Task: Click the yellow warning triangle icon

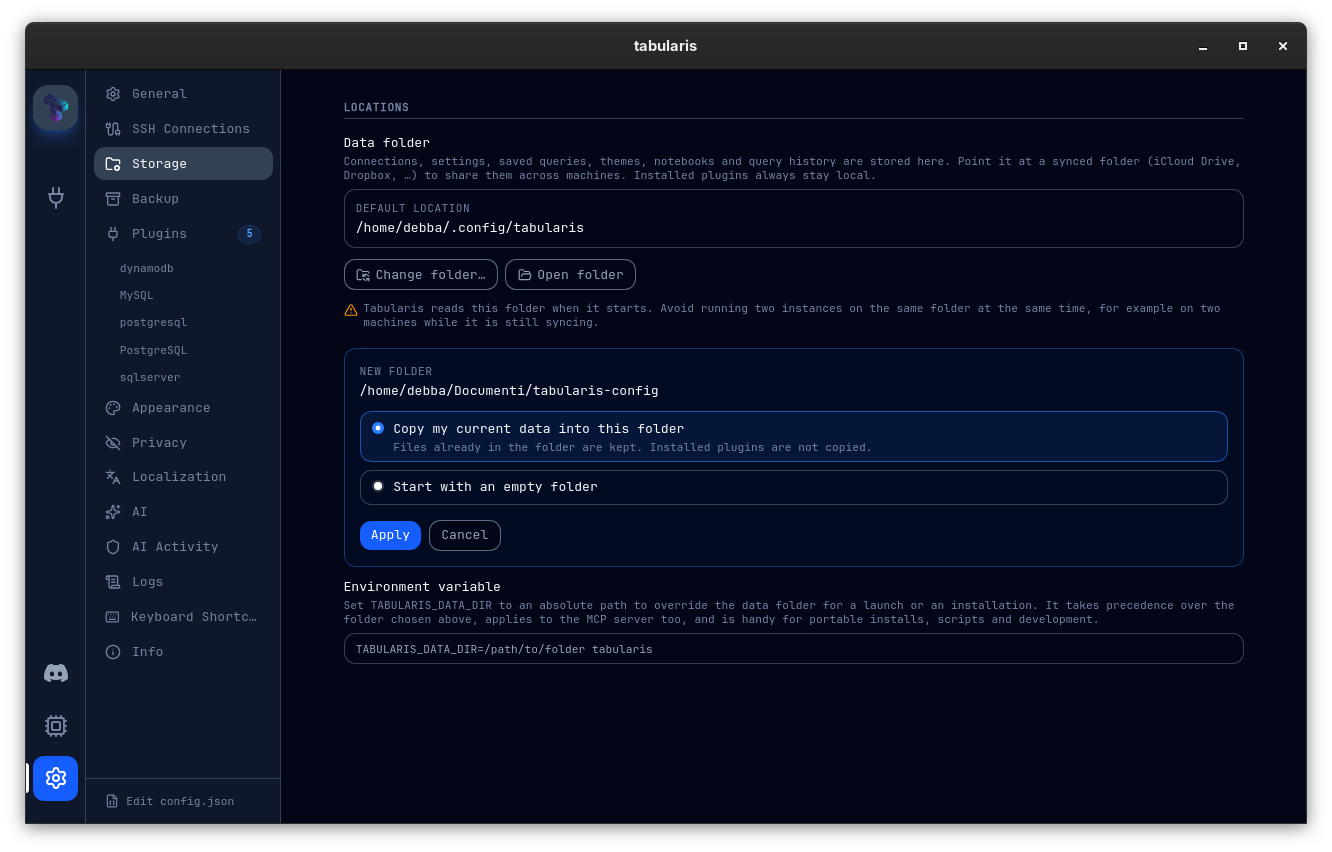Action: [x=351, y=310]
